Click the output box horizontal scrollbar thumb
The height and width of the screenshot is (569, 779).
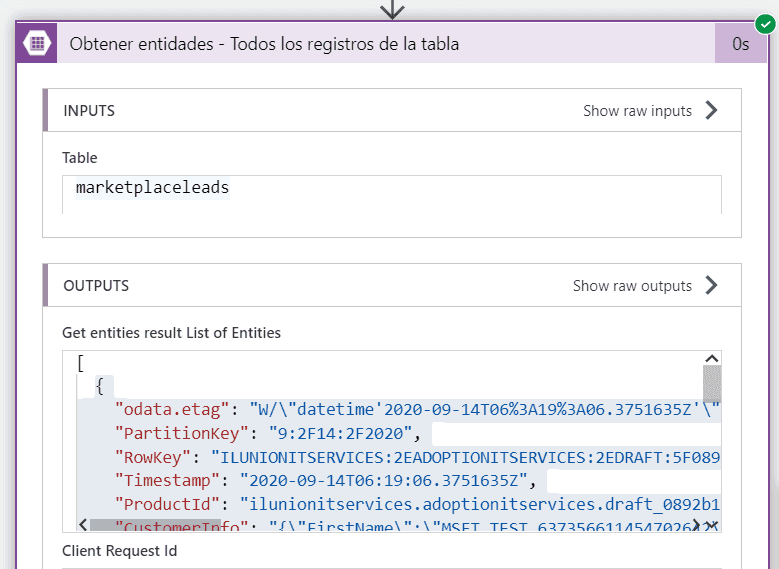[x=155, y=525]
